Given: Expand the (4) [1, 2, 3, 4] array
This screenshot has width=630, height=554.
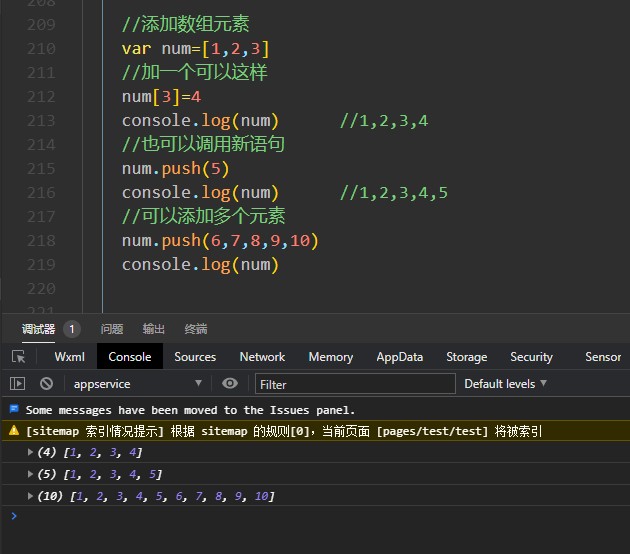Looking at the screenshot, I should [x=30, y=452].
